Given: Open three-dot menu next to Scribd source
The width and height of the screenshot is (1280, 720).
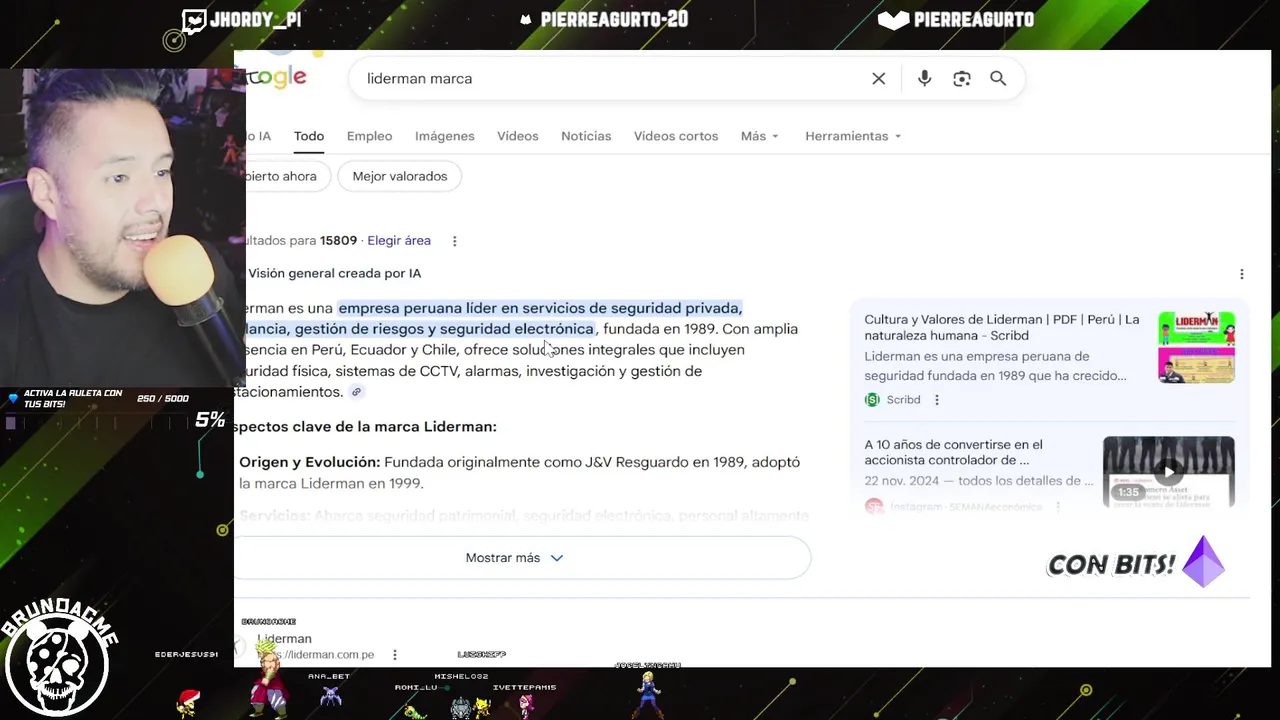Looking at the screenshot, I should [x=937, y=400].
